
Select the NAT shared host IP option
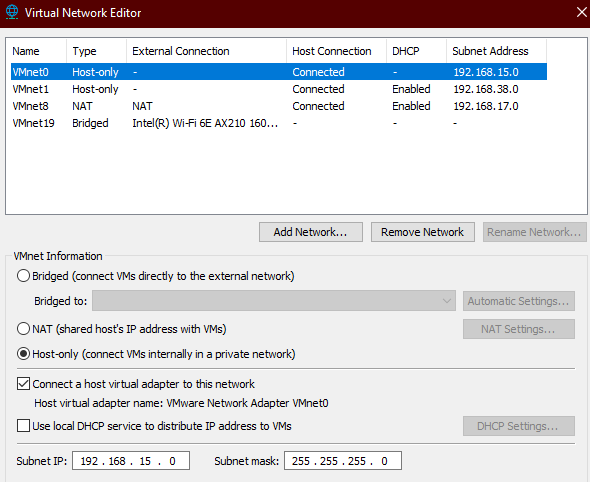(x=23, y=329)
